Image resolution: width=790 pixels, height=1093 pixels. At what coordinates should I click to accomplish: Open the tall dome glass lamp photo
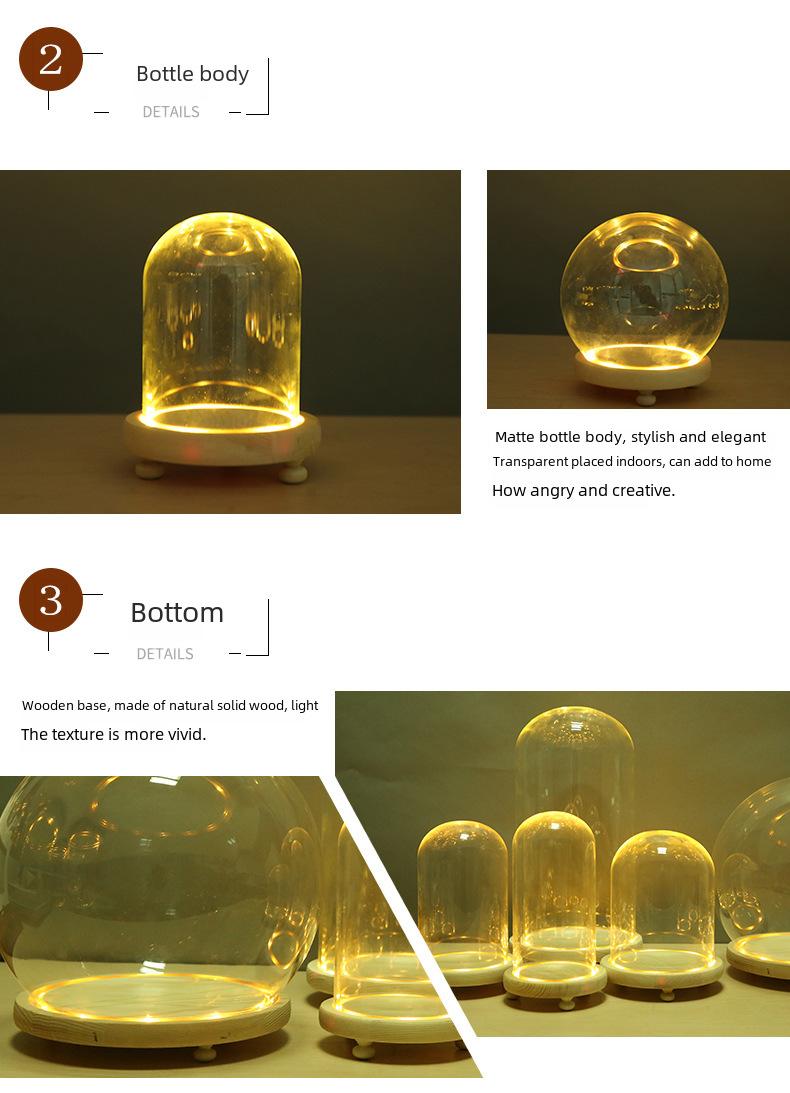(230, 342)
